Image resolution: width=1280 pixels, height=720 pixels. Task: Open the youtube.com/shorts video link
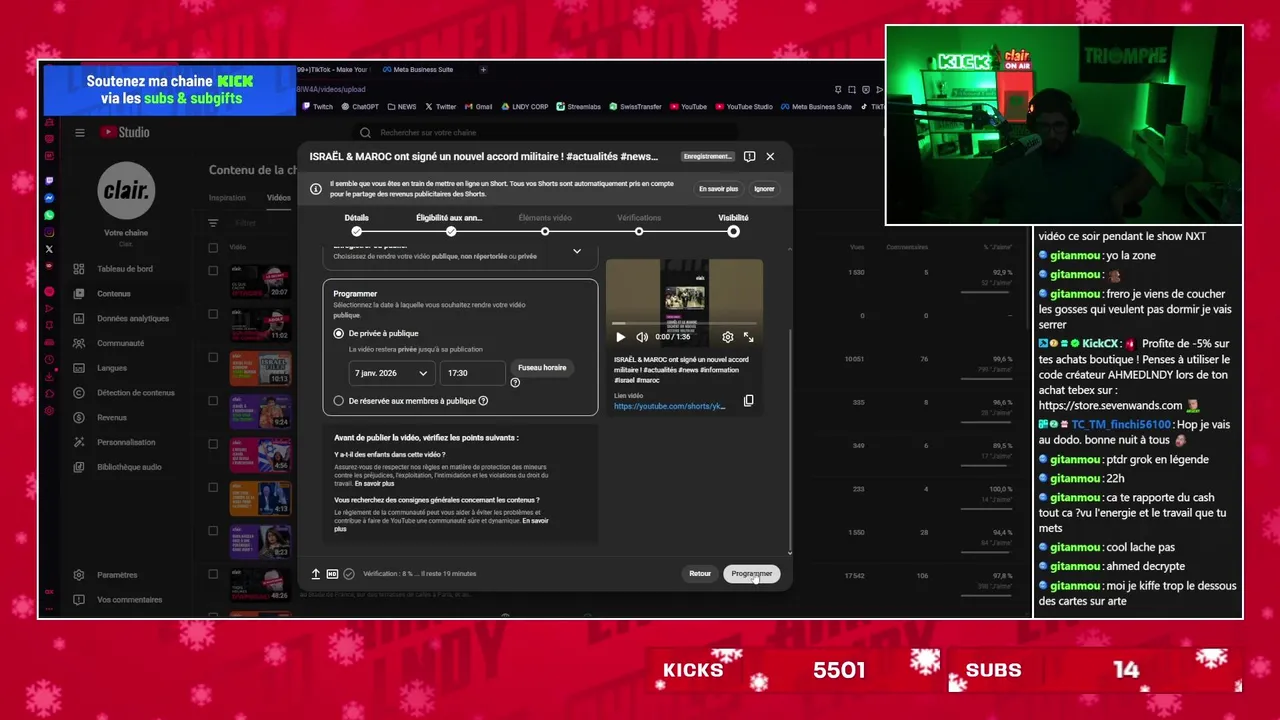point(669,407)
